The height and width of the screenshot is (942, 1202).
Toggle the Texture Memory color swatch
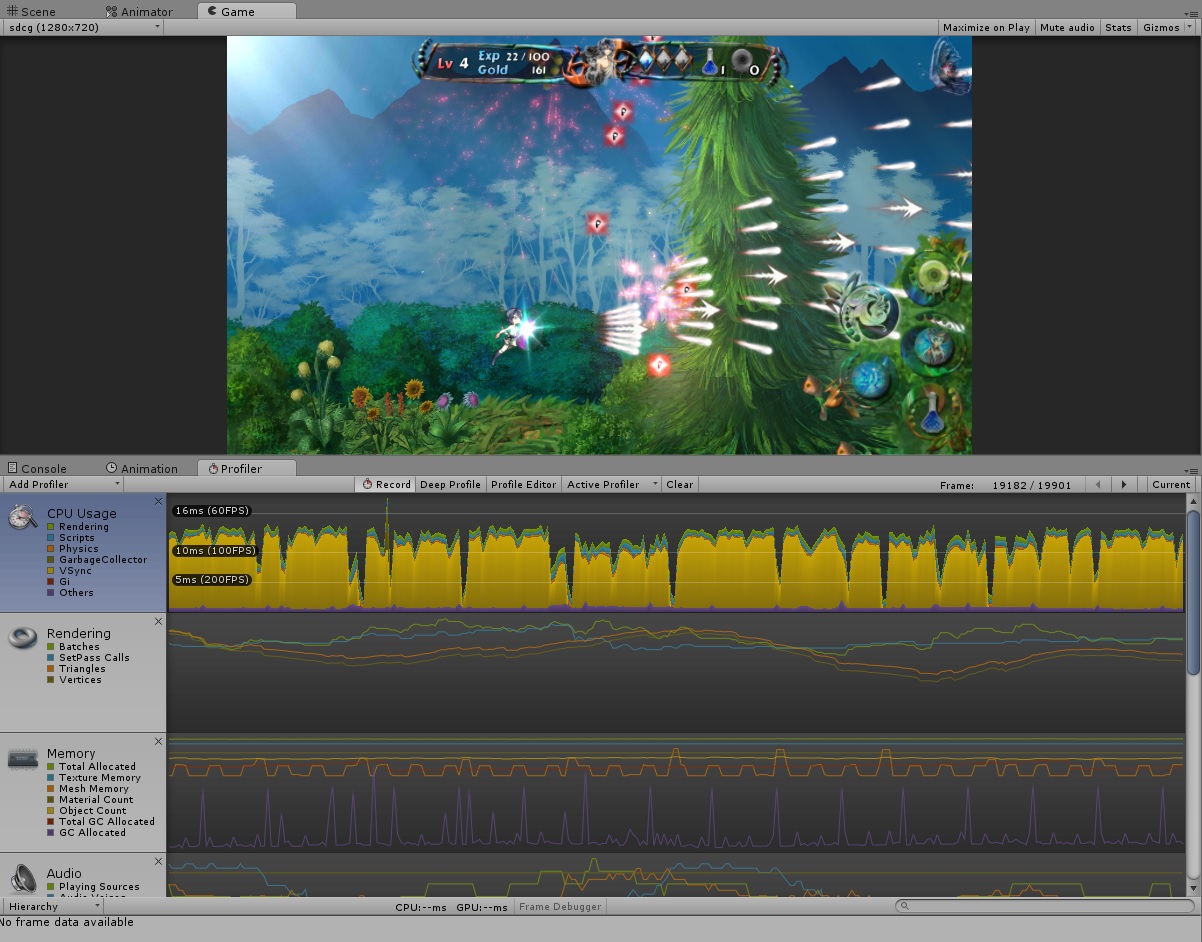click(x=51, y=778)
